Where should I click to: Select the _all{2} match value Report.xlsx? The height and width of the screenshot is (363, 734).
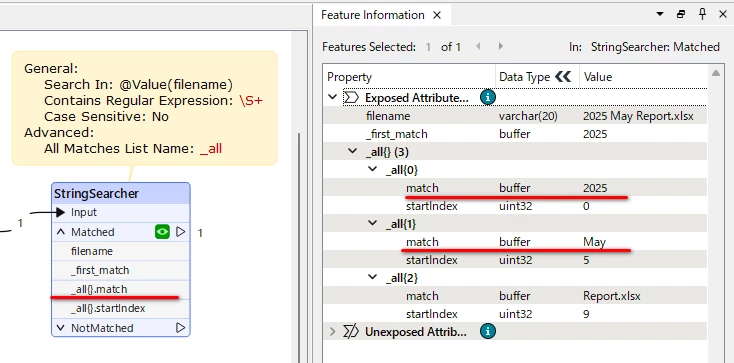click(x=612, y=296)
